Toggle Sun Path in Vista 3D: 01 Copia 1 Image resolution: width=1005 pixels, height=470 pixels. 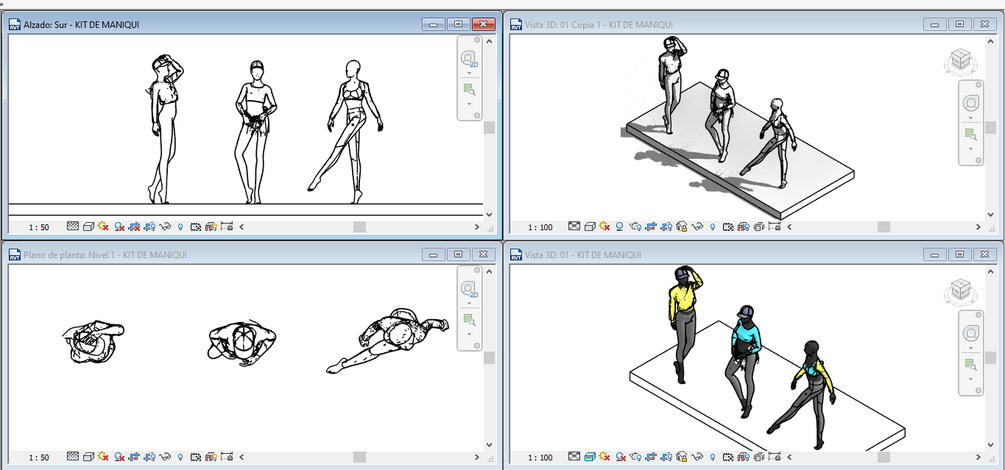[604, 226]
